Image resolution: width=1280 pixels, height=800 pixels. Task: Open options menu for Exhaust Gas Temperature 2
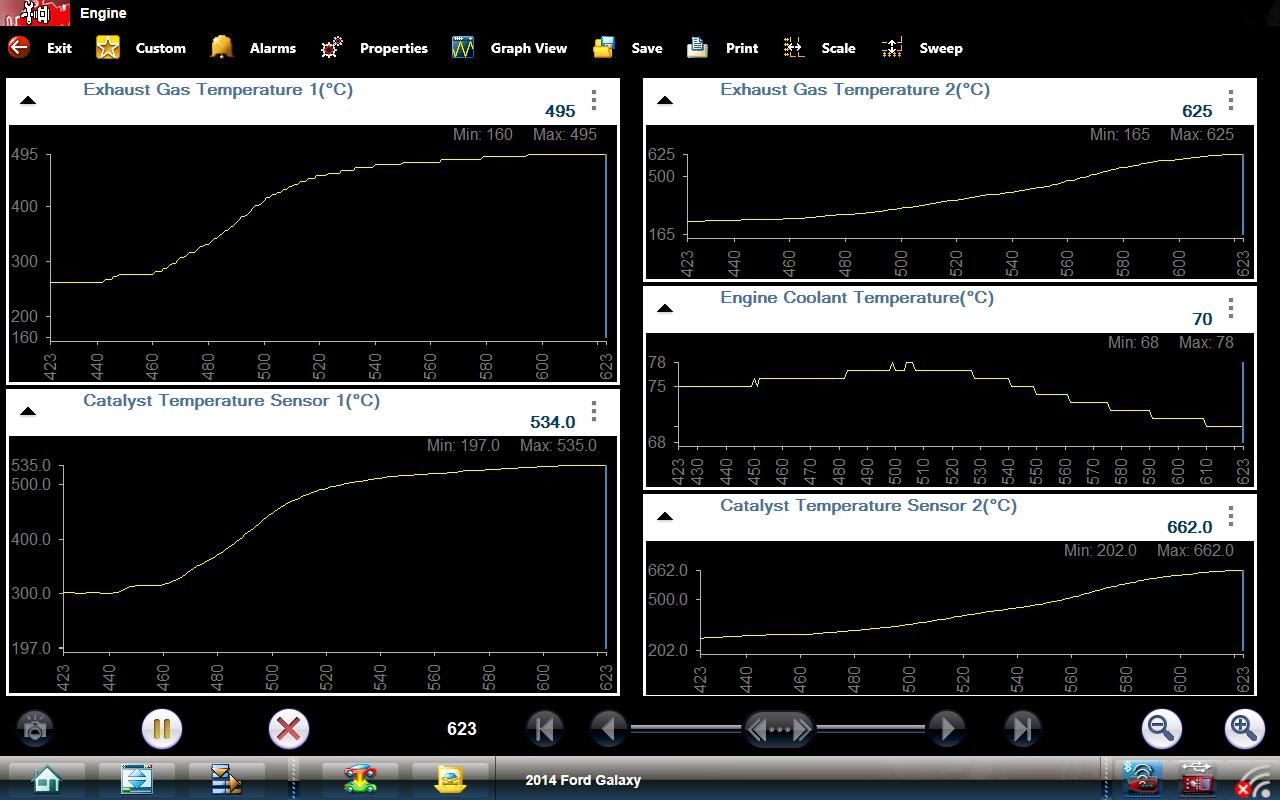pyautogui.click(x=1231, y=100)
